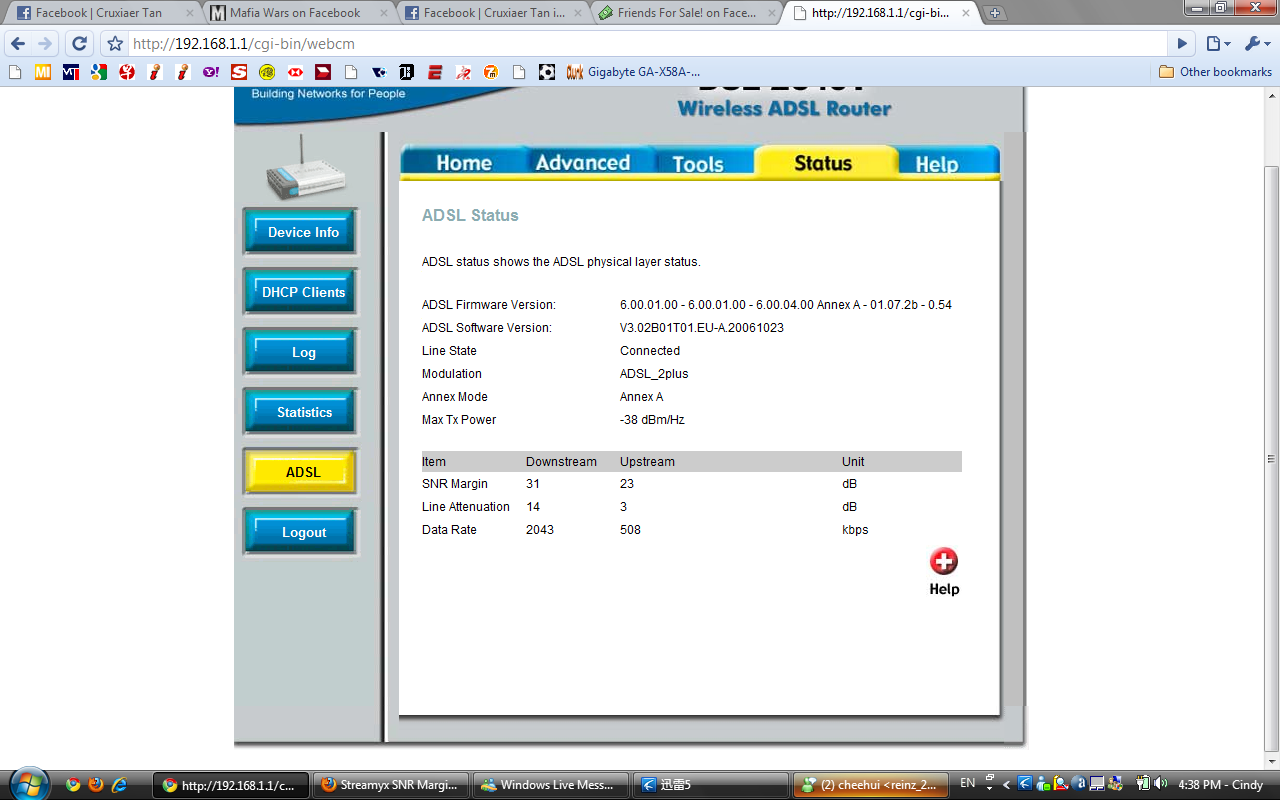Viewport: 1280px width, 800px height.
Task: Go to the router Home tab
Action: 464,164
